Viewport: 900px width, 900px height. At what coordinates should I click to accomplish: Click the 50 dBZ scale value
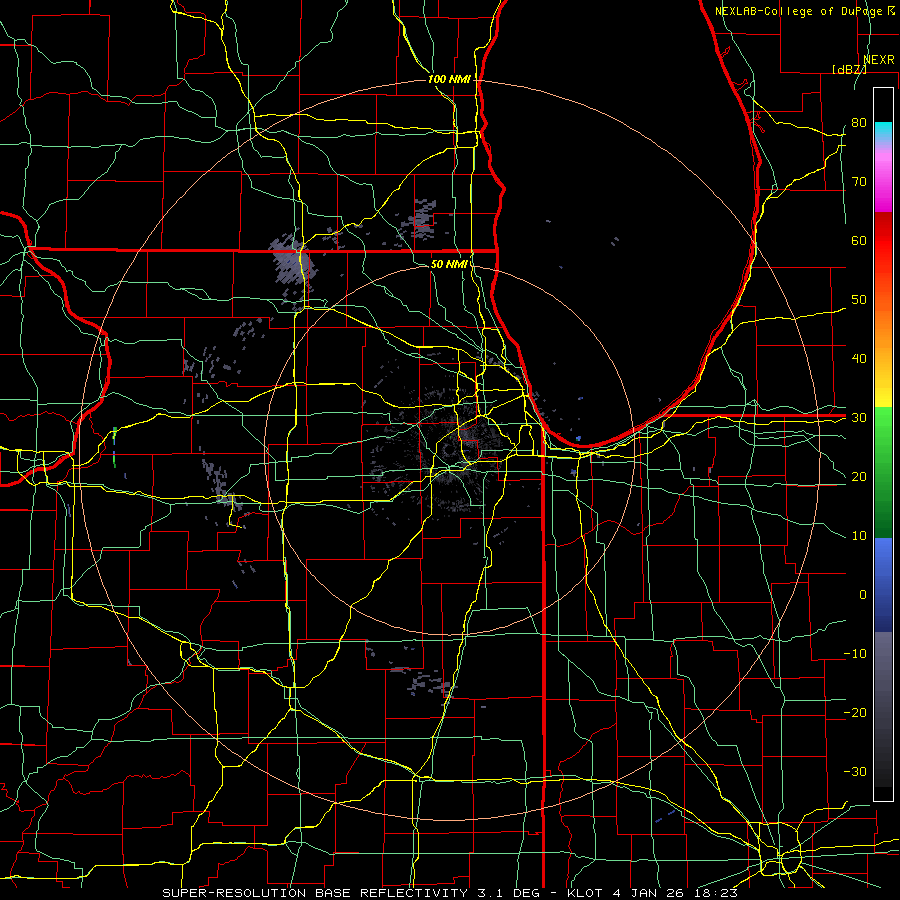pyautogui.click(x=859, y=300)
